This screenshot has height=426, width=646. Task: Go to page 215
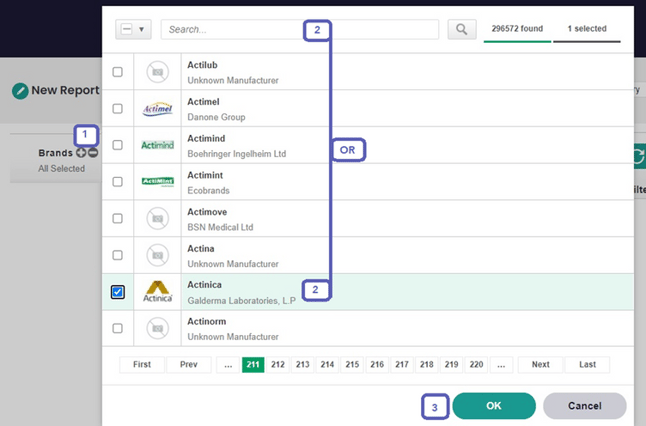point(352,365)
